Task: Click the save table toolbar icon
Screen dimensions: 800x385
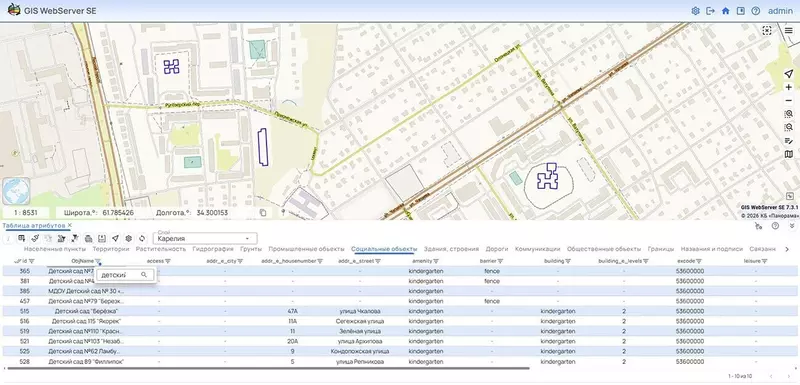Action: point(102,238)
